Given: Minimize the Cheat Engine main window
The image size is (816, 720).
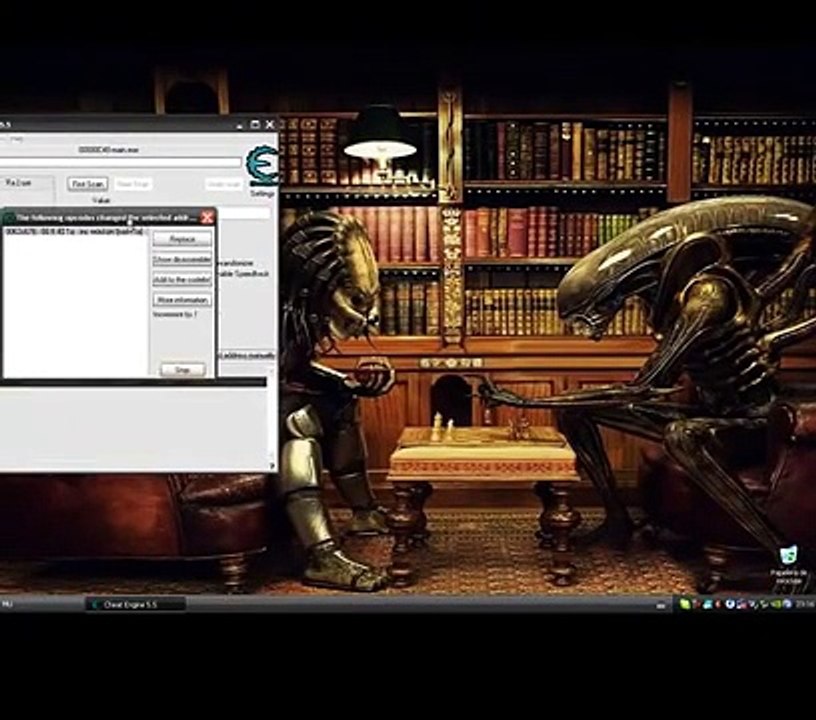Looking at the screenshot, I should 240,125.
